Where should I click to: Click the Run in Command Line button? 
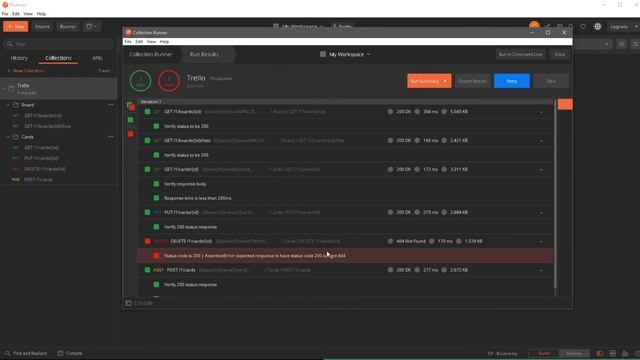click(520, 54)
